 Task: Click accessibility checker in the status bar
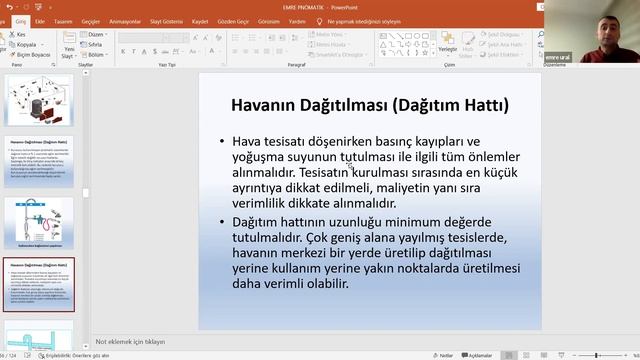point(74,356)
